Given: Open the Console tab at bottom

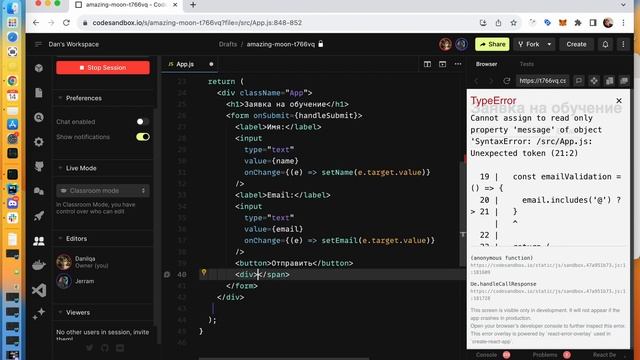Looking at the screenshot, I should [x=487, y=355].
